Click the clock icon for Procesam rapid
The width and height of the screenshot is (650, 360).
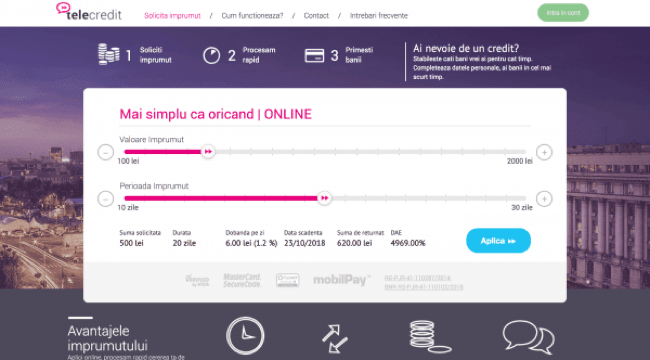211,56
